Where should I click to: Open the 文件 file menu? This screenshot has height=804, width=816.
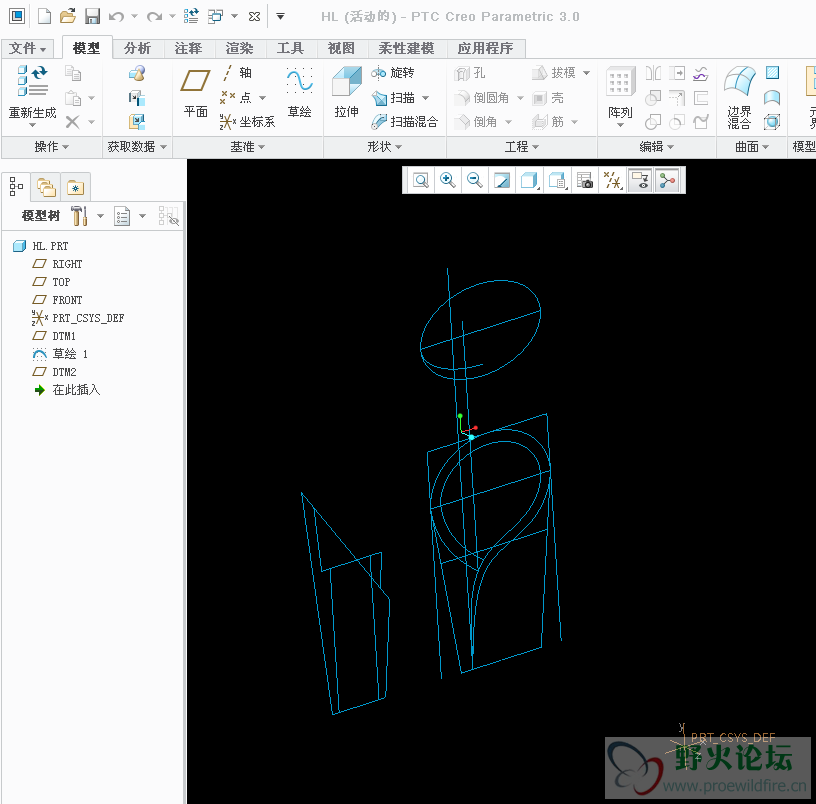(27, 48)
